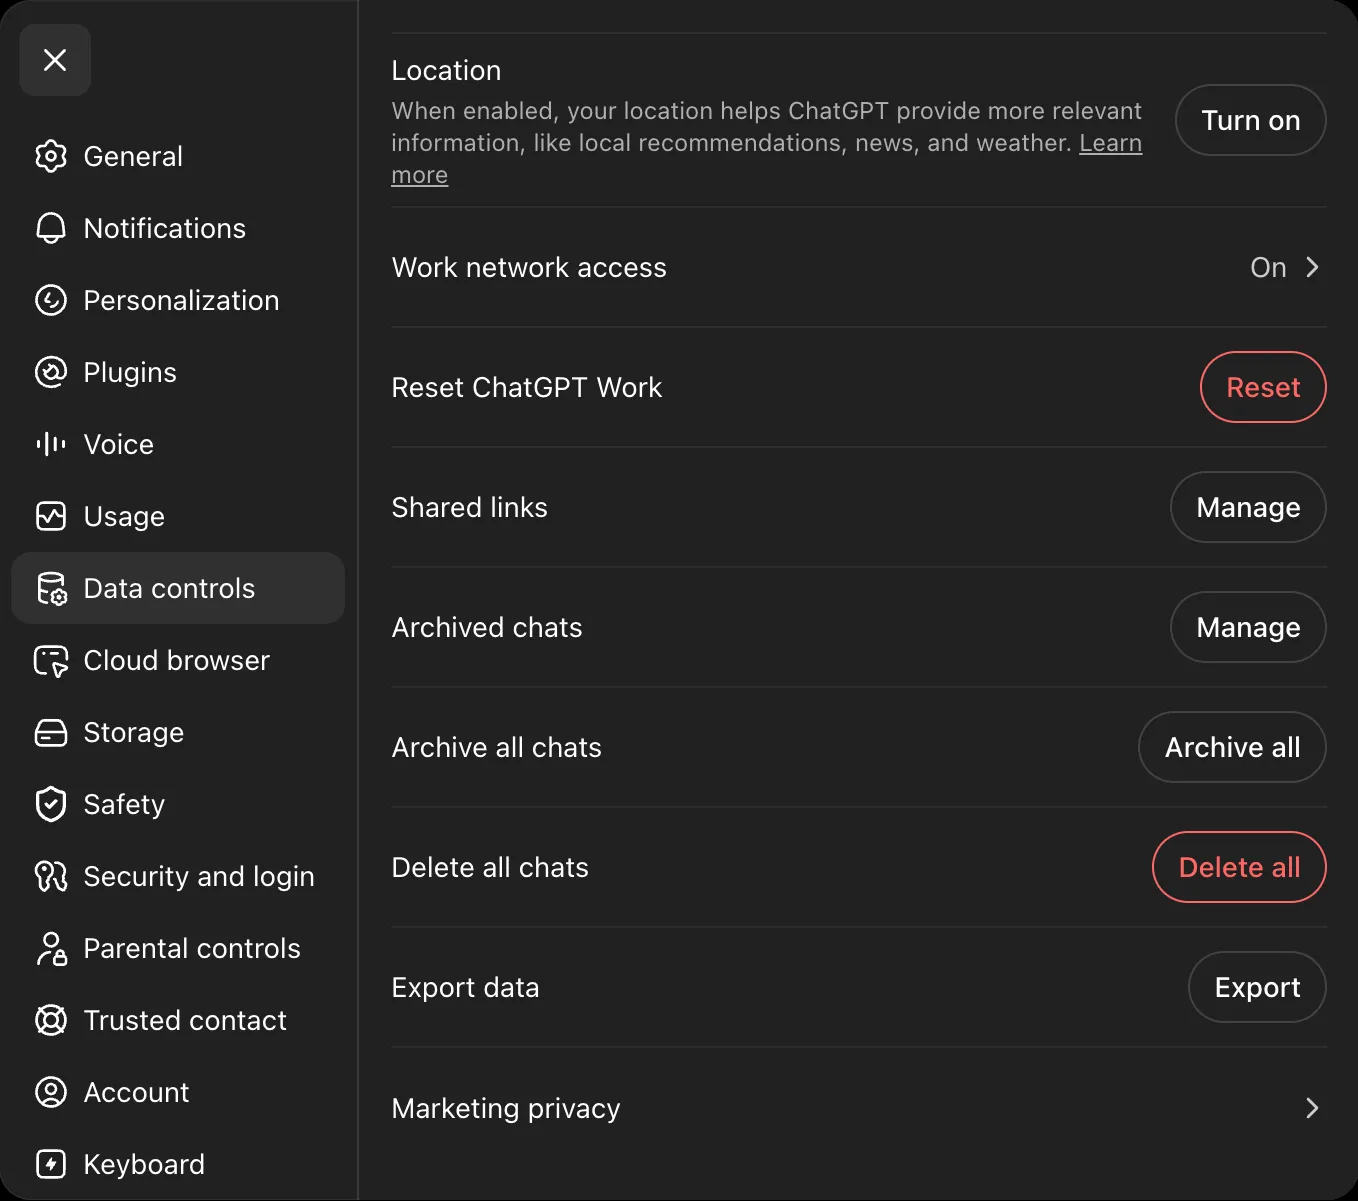The image size is (1358, 1201).
Task: Click the Delete all button
Action: (1239, 867)
